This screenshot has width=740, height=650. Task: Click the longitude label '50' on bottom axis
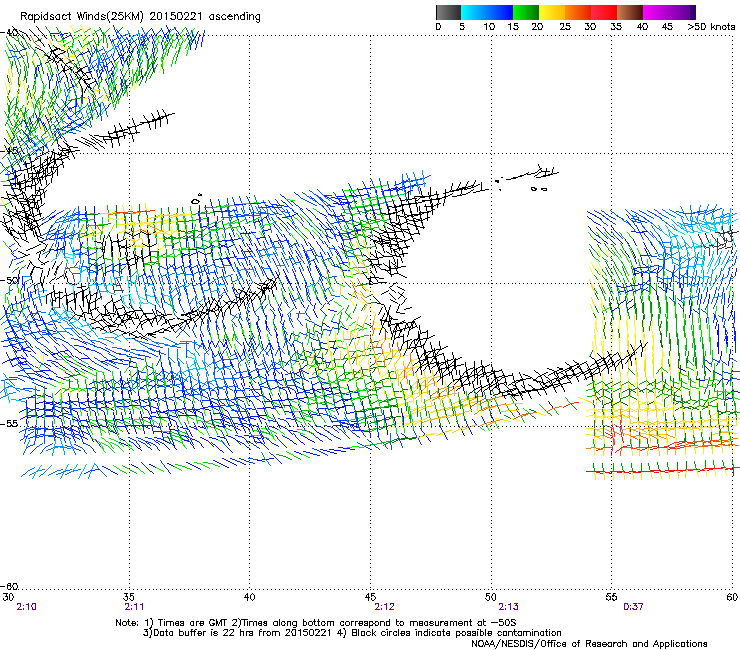(491, 597)
